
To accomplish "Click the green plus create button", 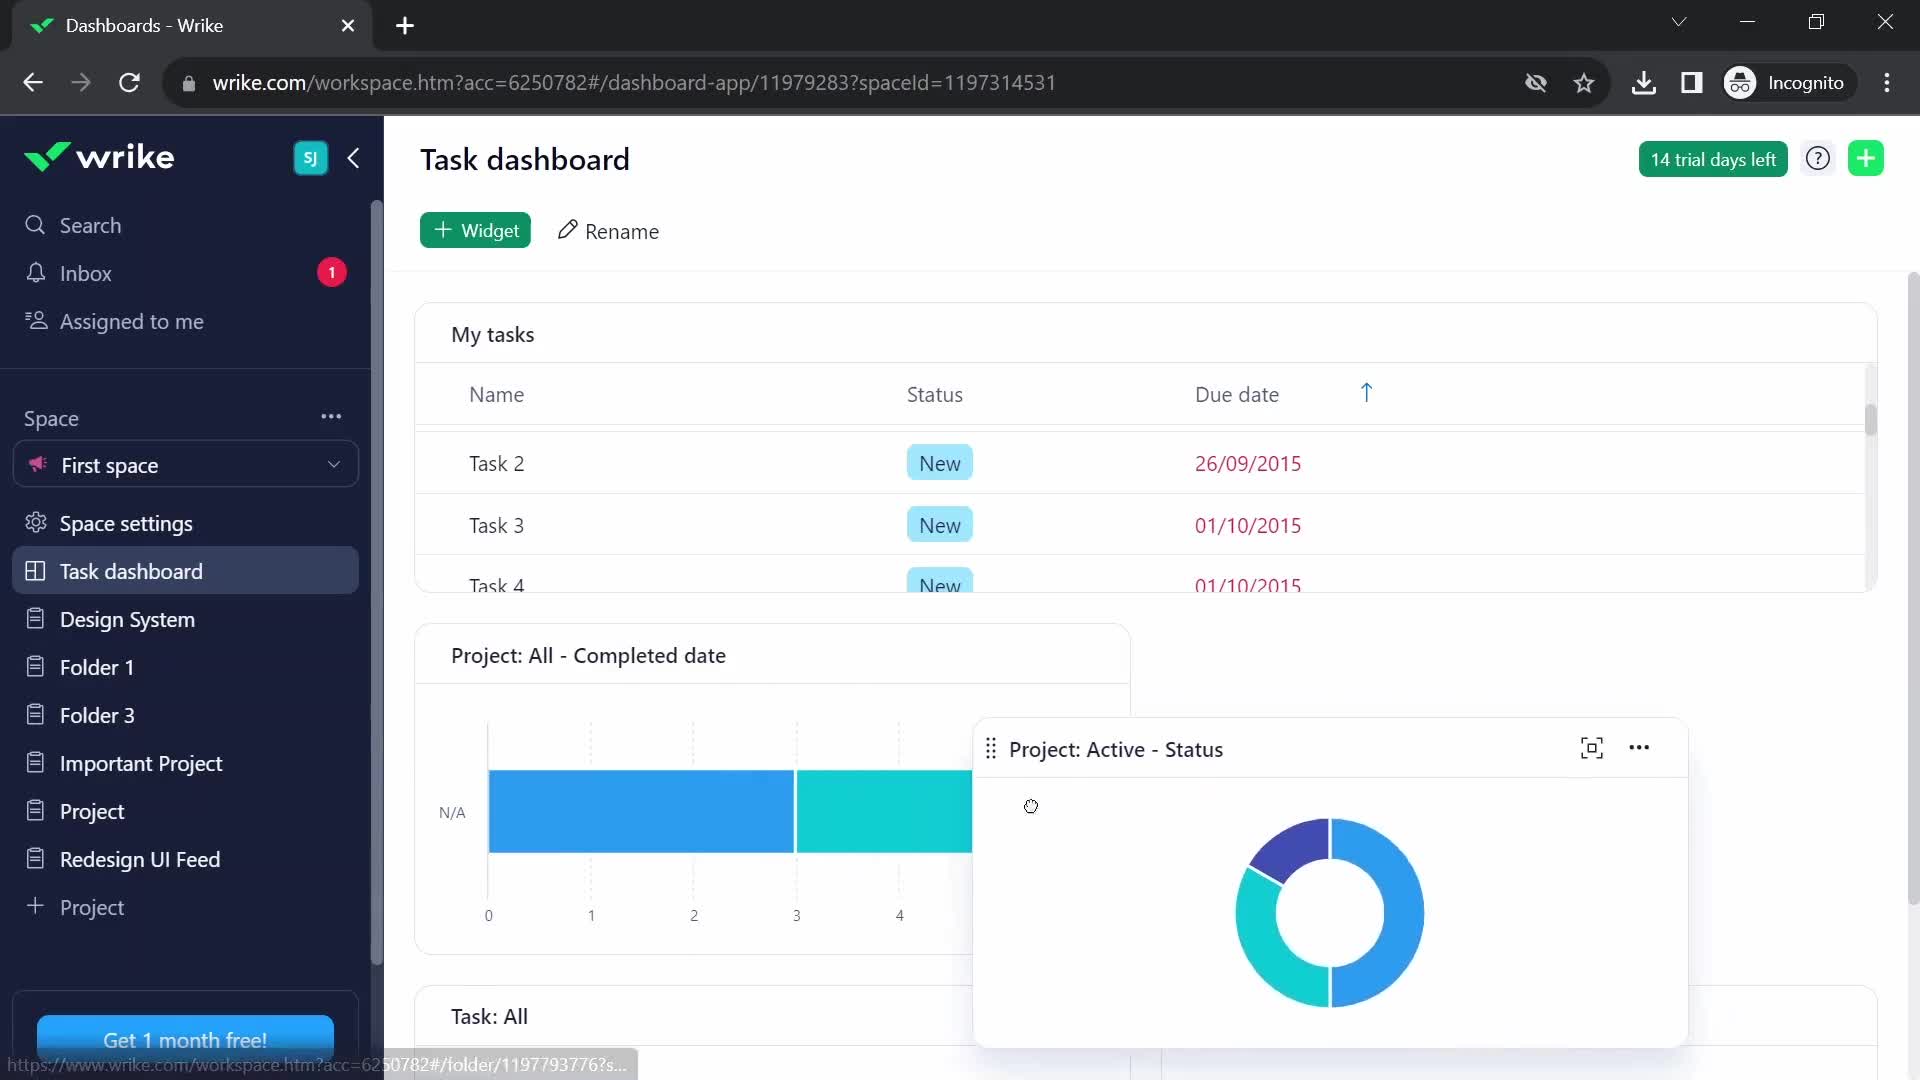I will coord(1866,158).
